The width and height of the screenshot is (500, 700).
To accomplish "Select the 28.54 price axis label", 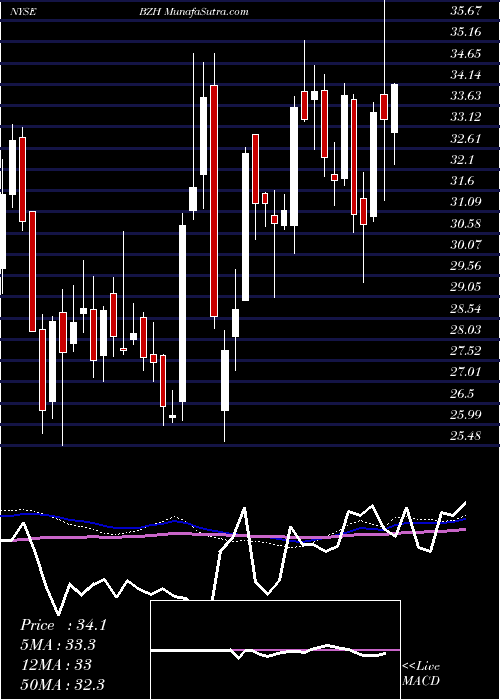I will (466, 308).
